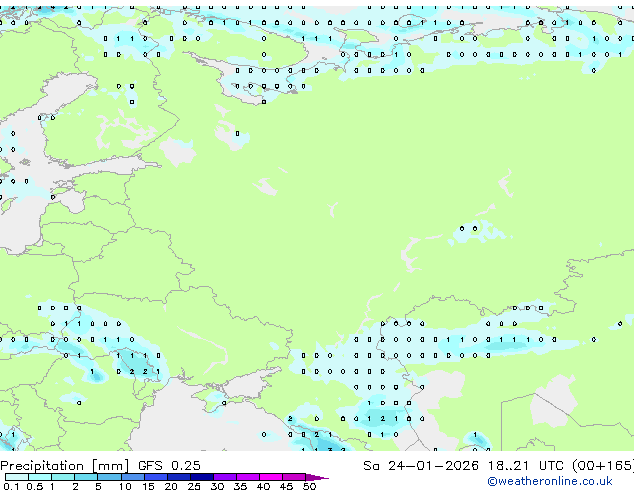Click the '18..21 UTC' time range text
The image size is (634, 490).
(x=525, y=466)
